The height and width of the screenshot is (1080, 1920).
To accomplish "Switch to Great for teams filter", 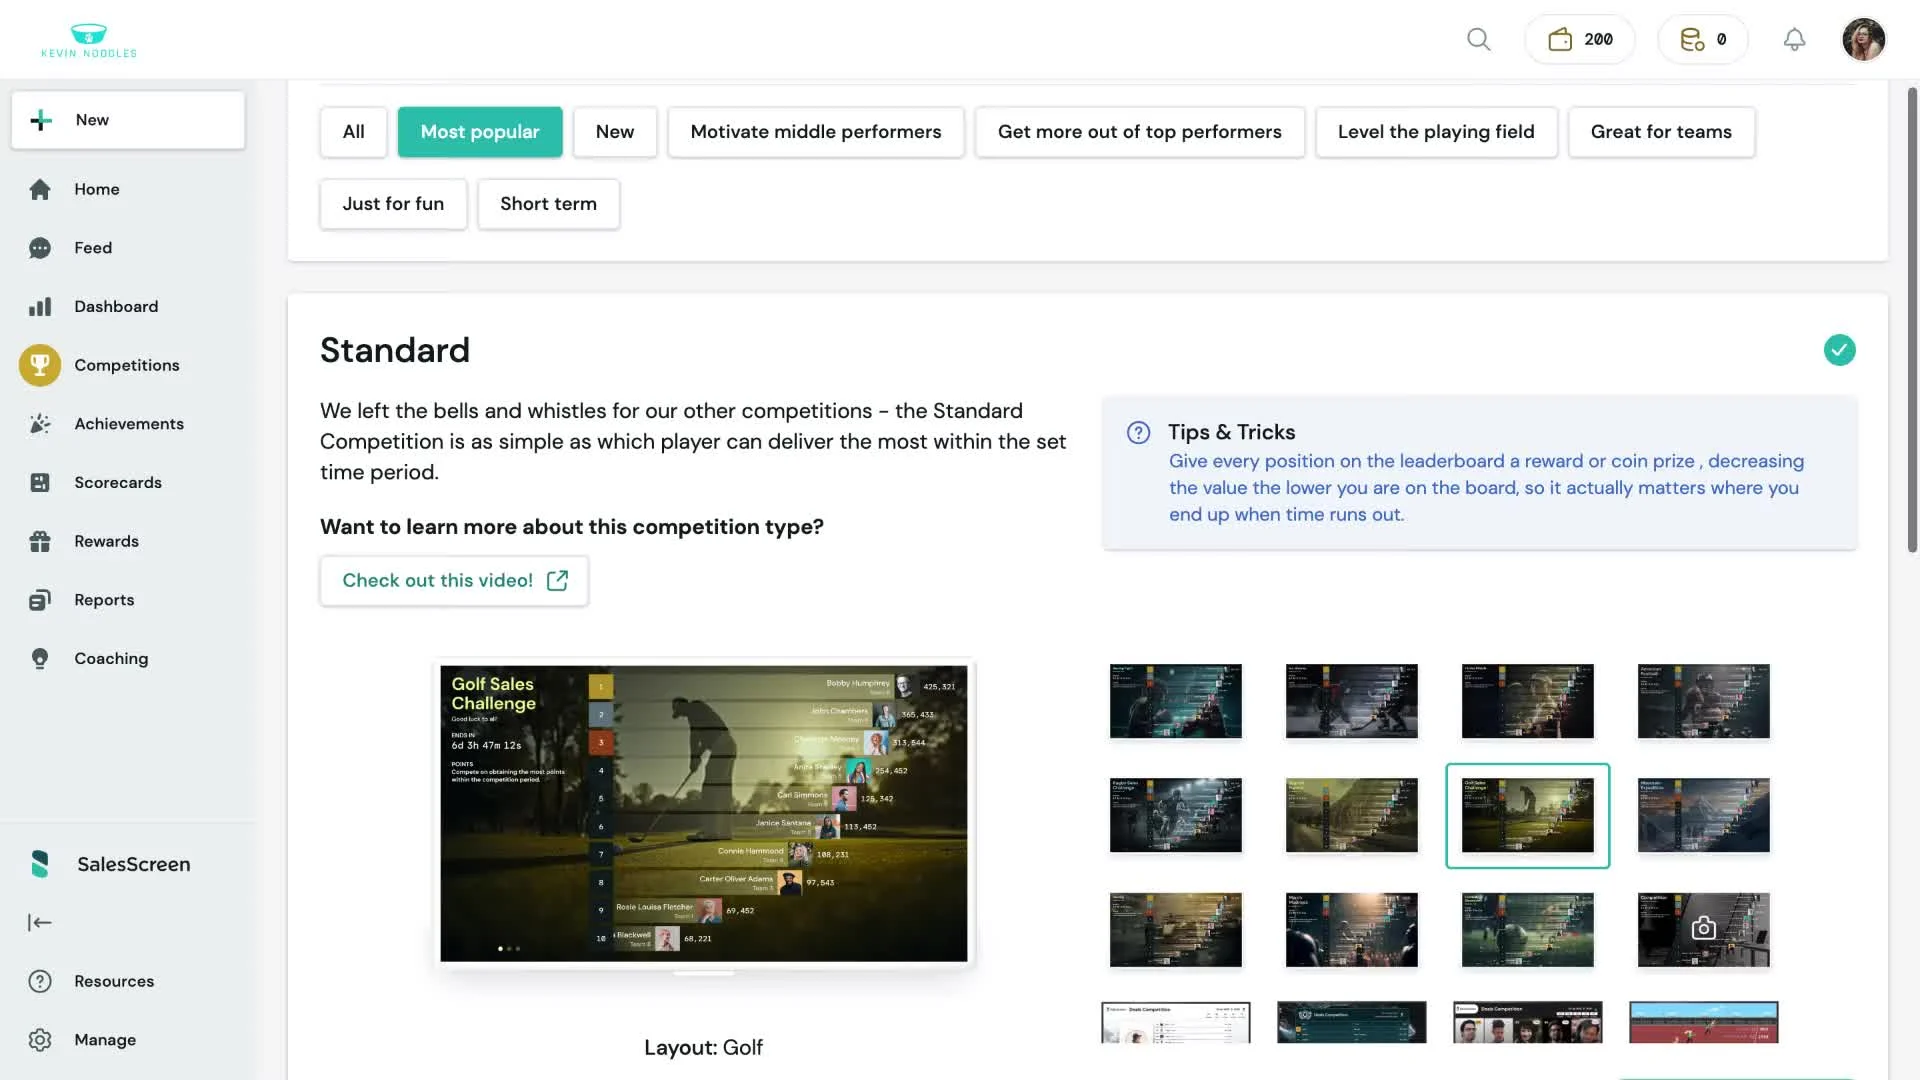I will click(1660, 132).
